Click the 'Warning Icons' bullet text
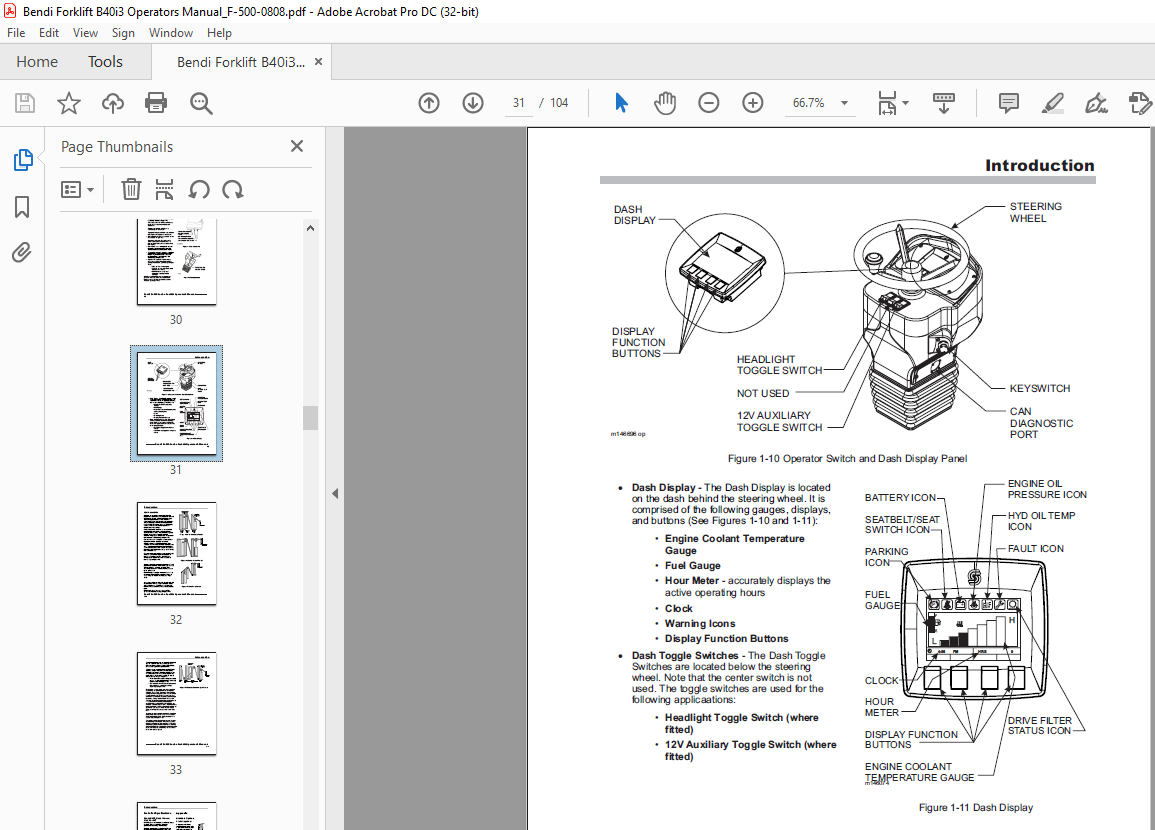 click(x=700, y=624)
